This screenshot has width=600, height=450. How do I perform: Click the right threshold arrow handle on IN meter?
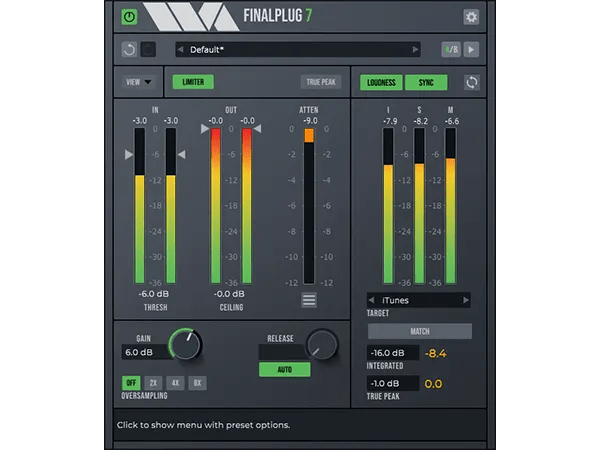click(182, 155)
